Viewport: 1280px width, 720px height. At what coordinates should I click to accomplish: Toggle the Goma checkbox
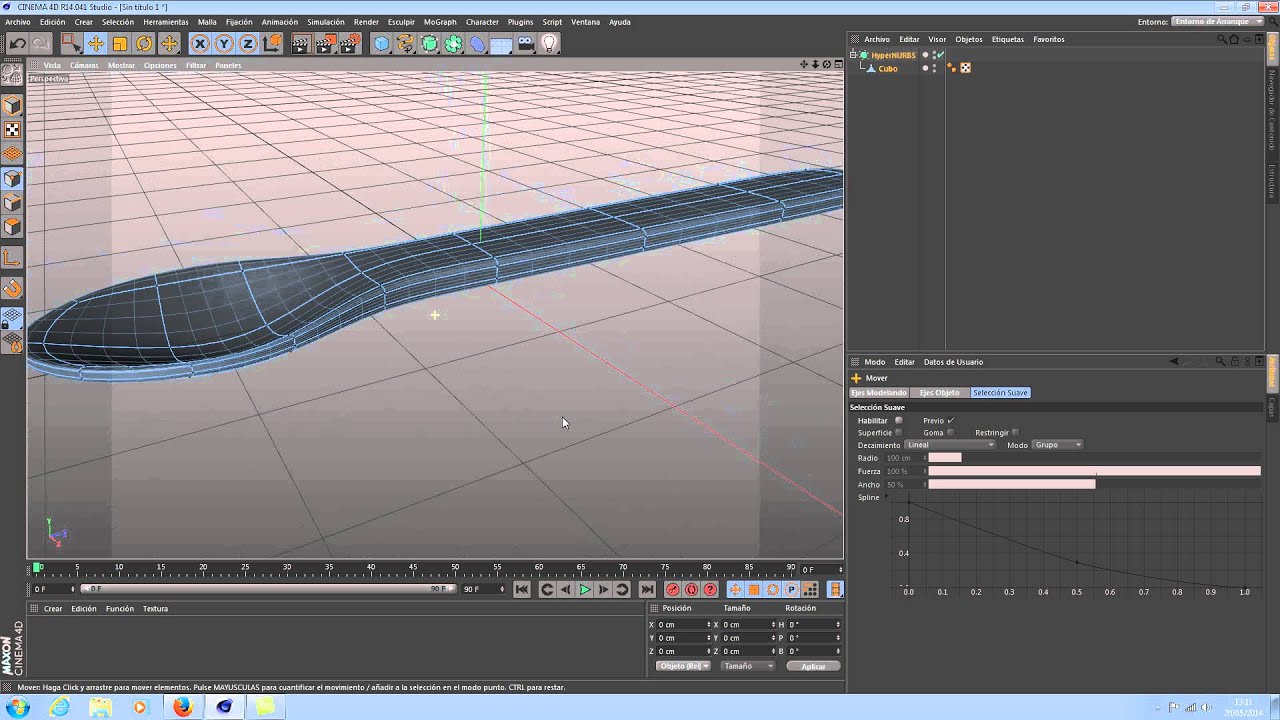[951, 432]
